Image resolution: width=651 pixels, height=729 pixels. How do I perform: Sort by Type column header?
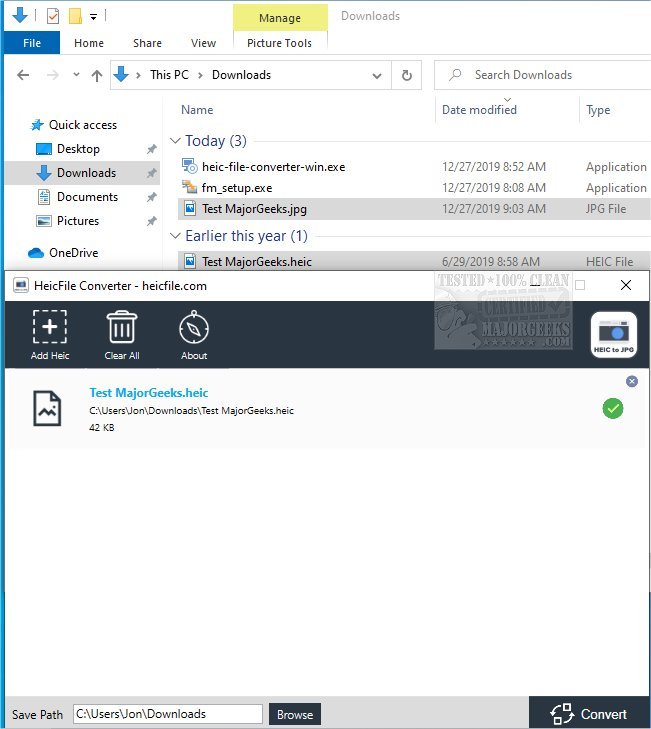(598, 110)
